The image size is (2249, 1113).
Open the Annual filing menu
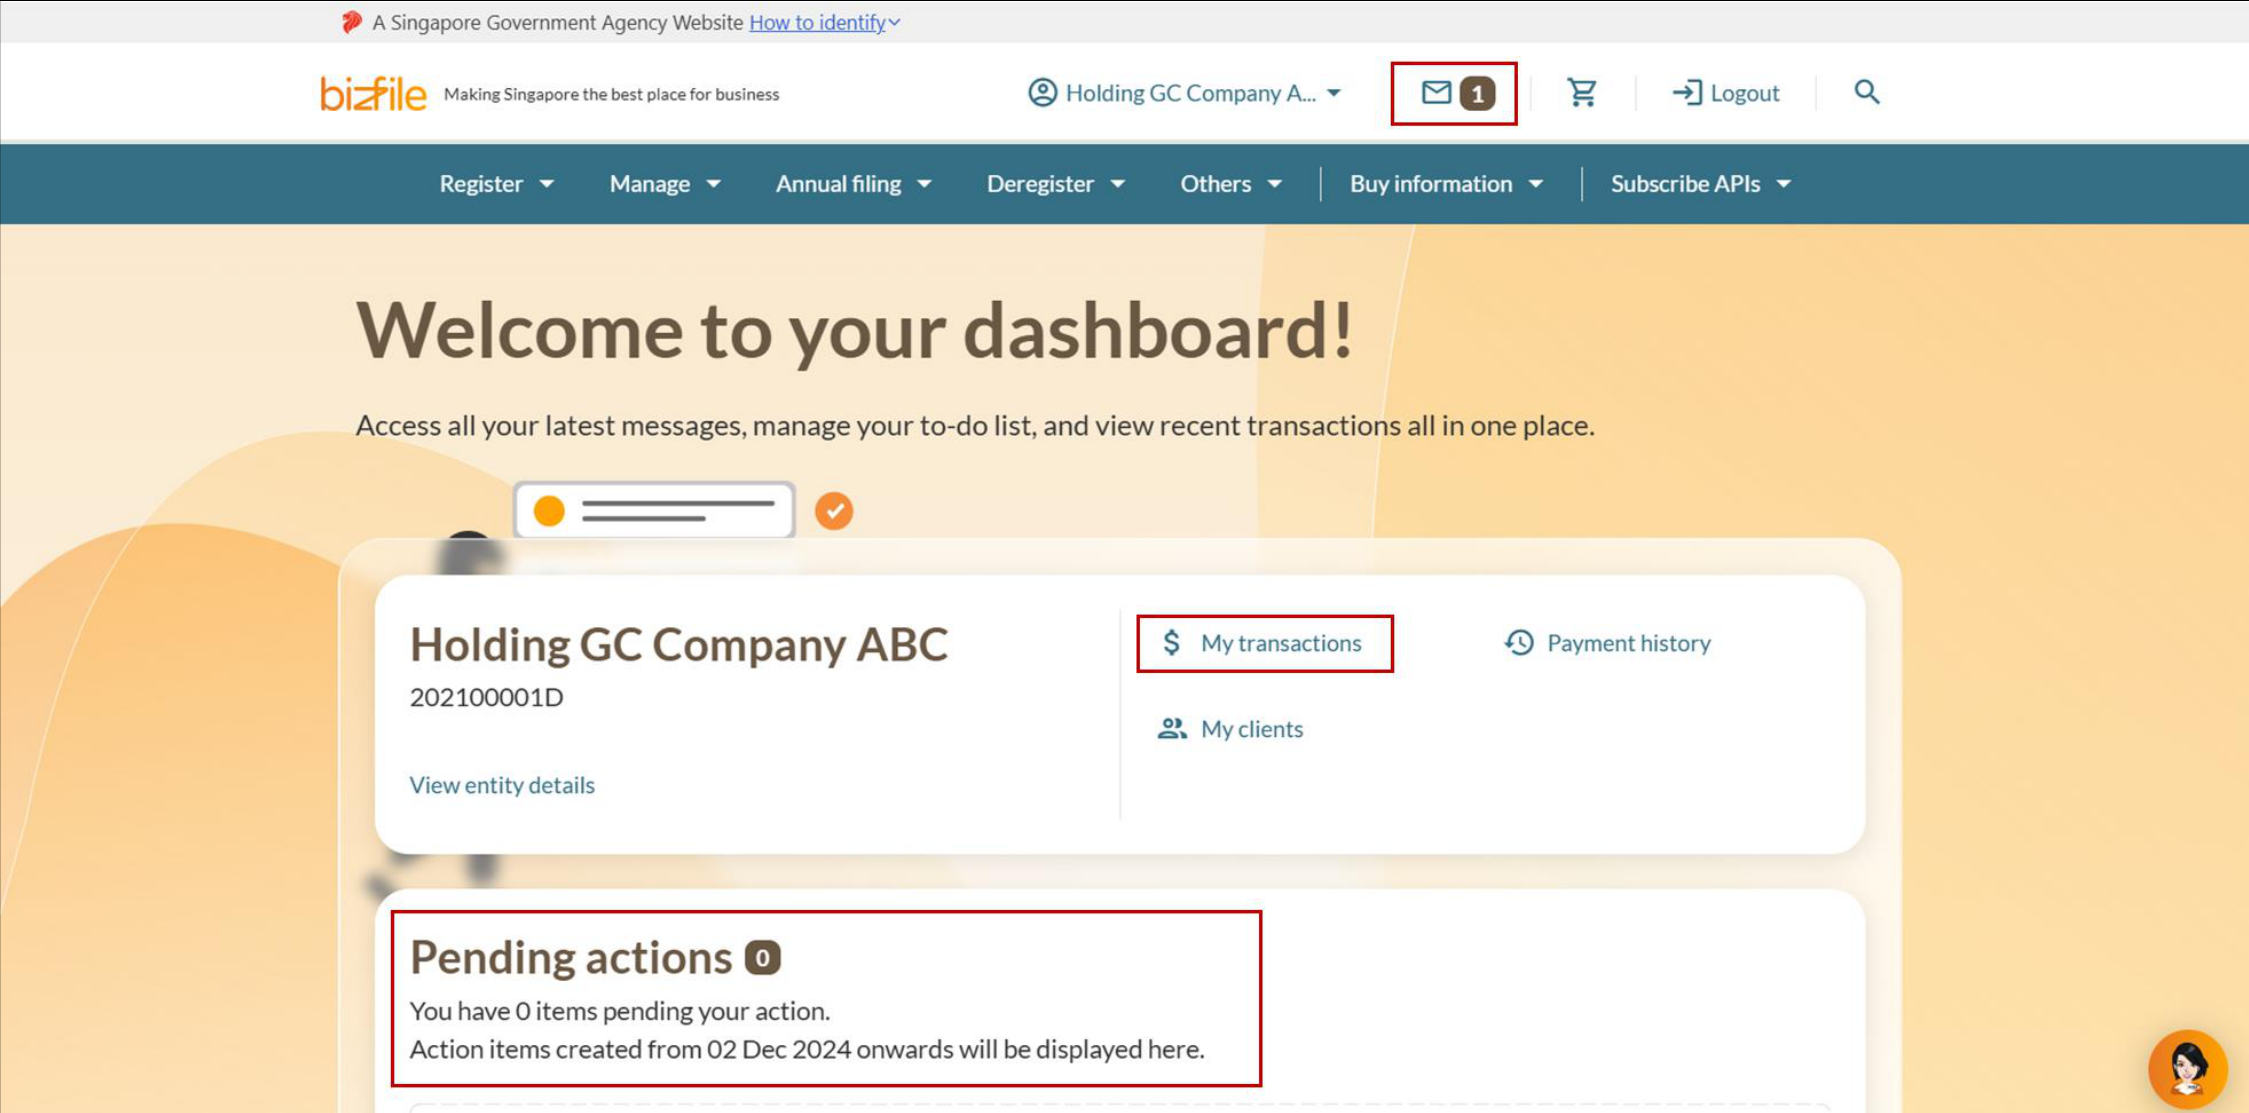point(853,183)
